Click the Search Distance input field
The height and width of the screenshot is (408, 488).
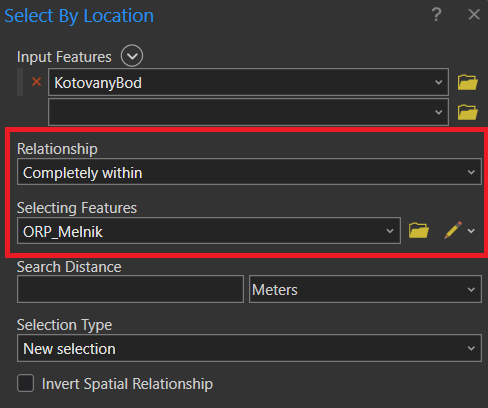tap(130, 289)
